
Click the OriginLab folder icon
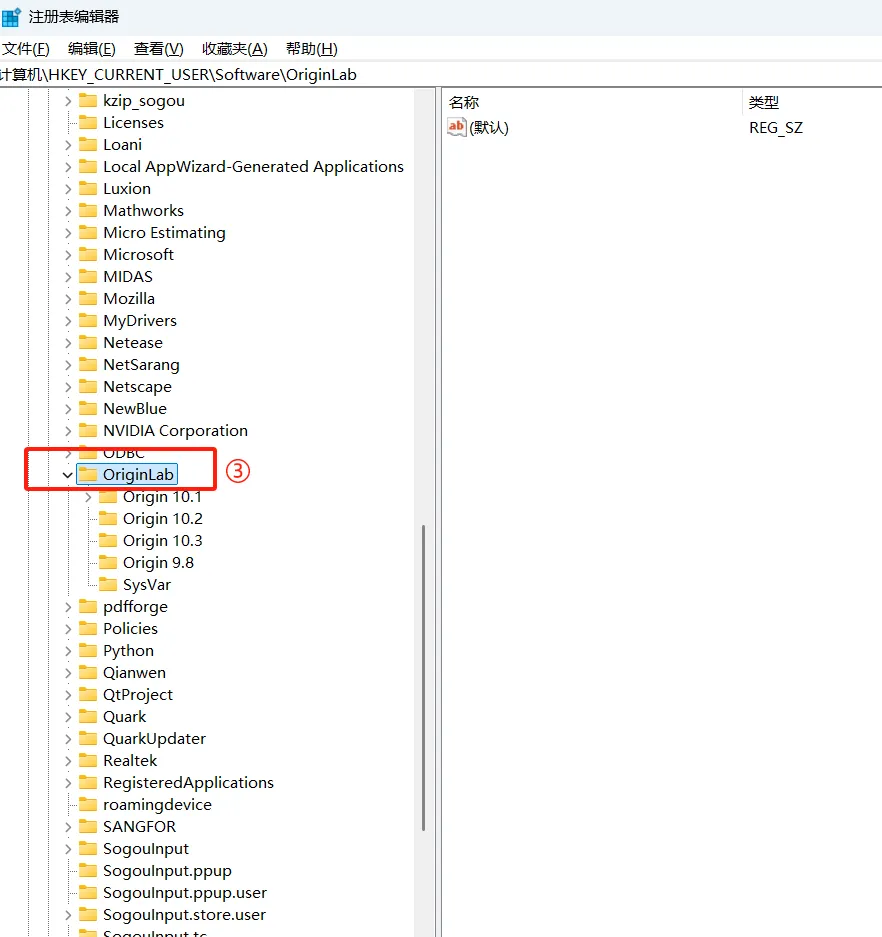click(x=88, y=474)
